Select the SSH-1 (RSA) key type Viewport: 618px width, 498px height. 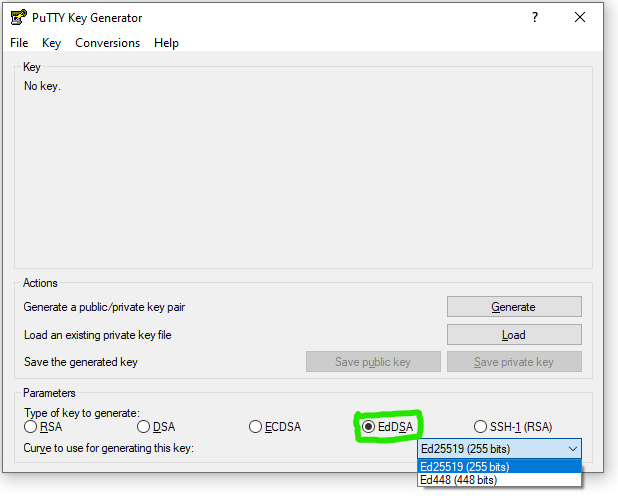513,427
